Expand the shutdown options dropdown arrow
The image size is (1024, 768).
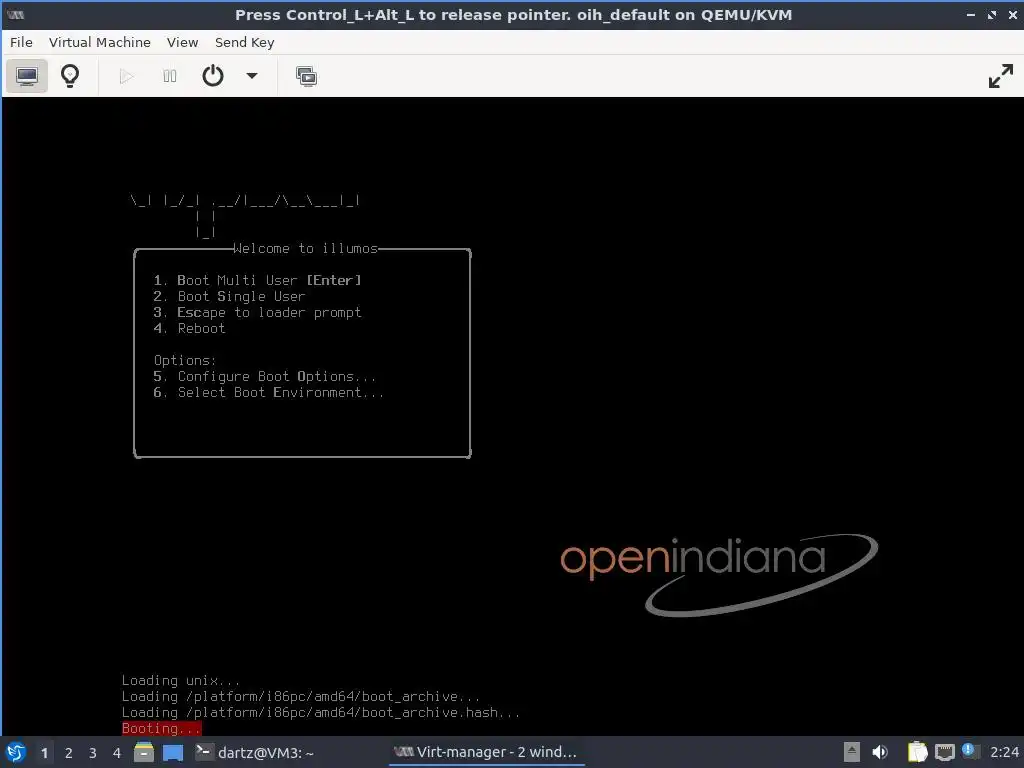(251, 76)
